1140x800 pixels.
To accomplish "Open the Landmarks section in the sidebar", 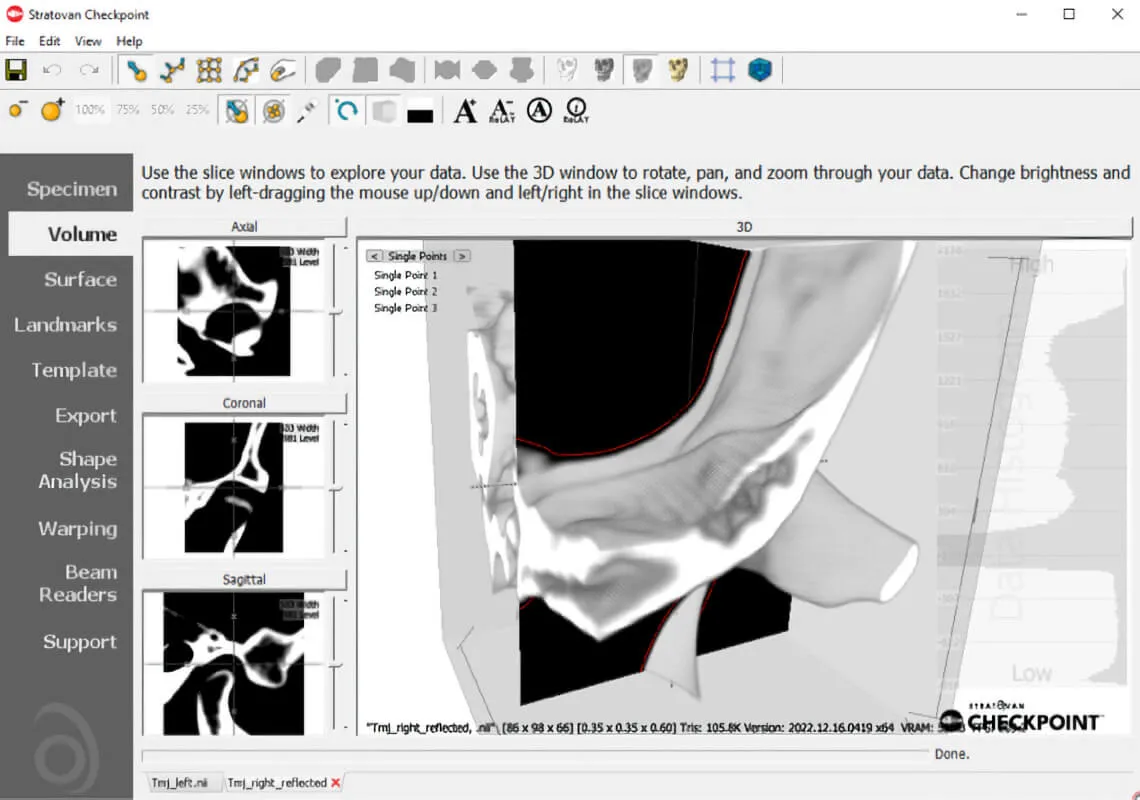I will pyautogui.click(x=66, y=325).
